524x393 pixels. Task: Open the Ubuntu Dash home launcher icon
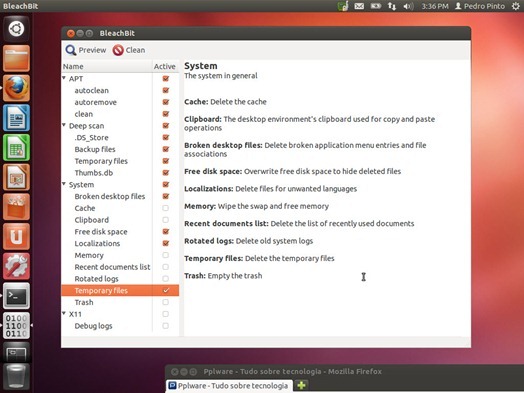click(16, 28)
